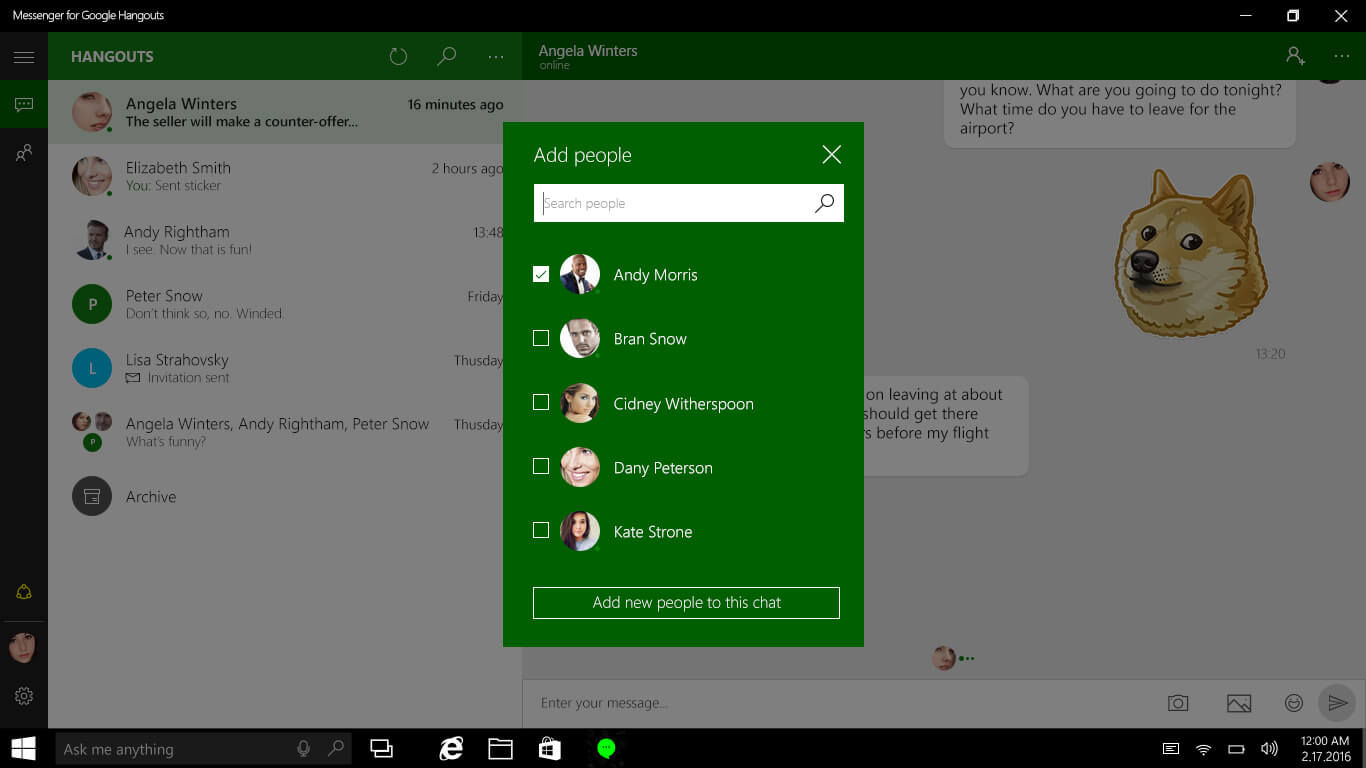The image size is (1366, 768).
Task: Click the picture attach icon
Action: coord(1239,703)
